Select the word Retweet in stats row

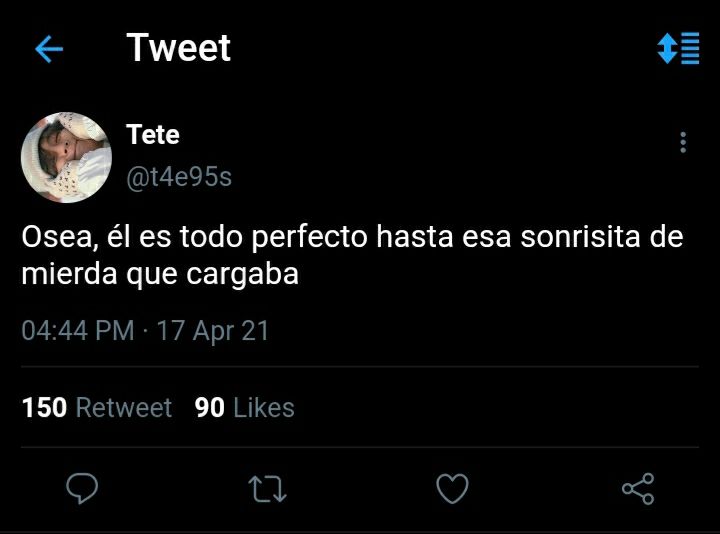[x=124, y=408]
